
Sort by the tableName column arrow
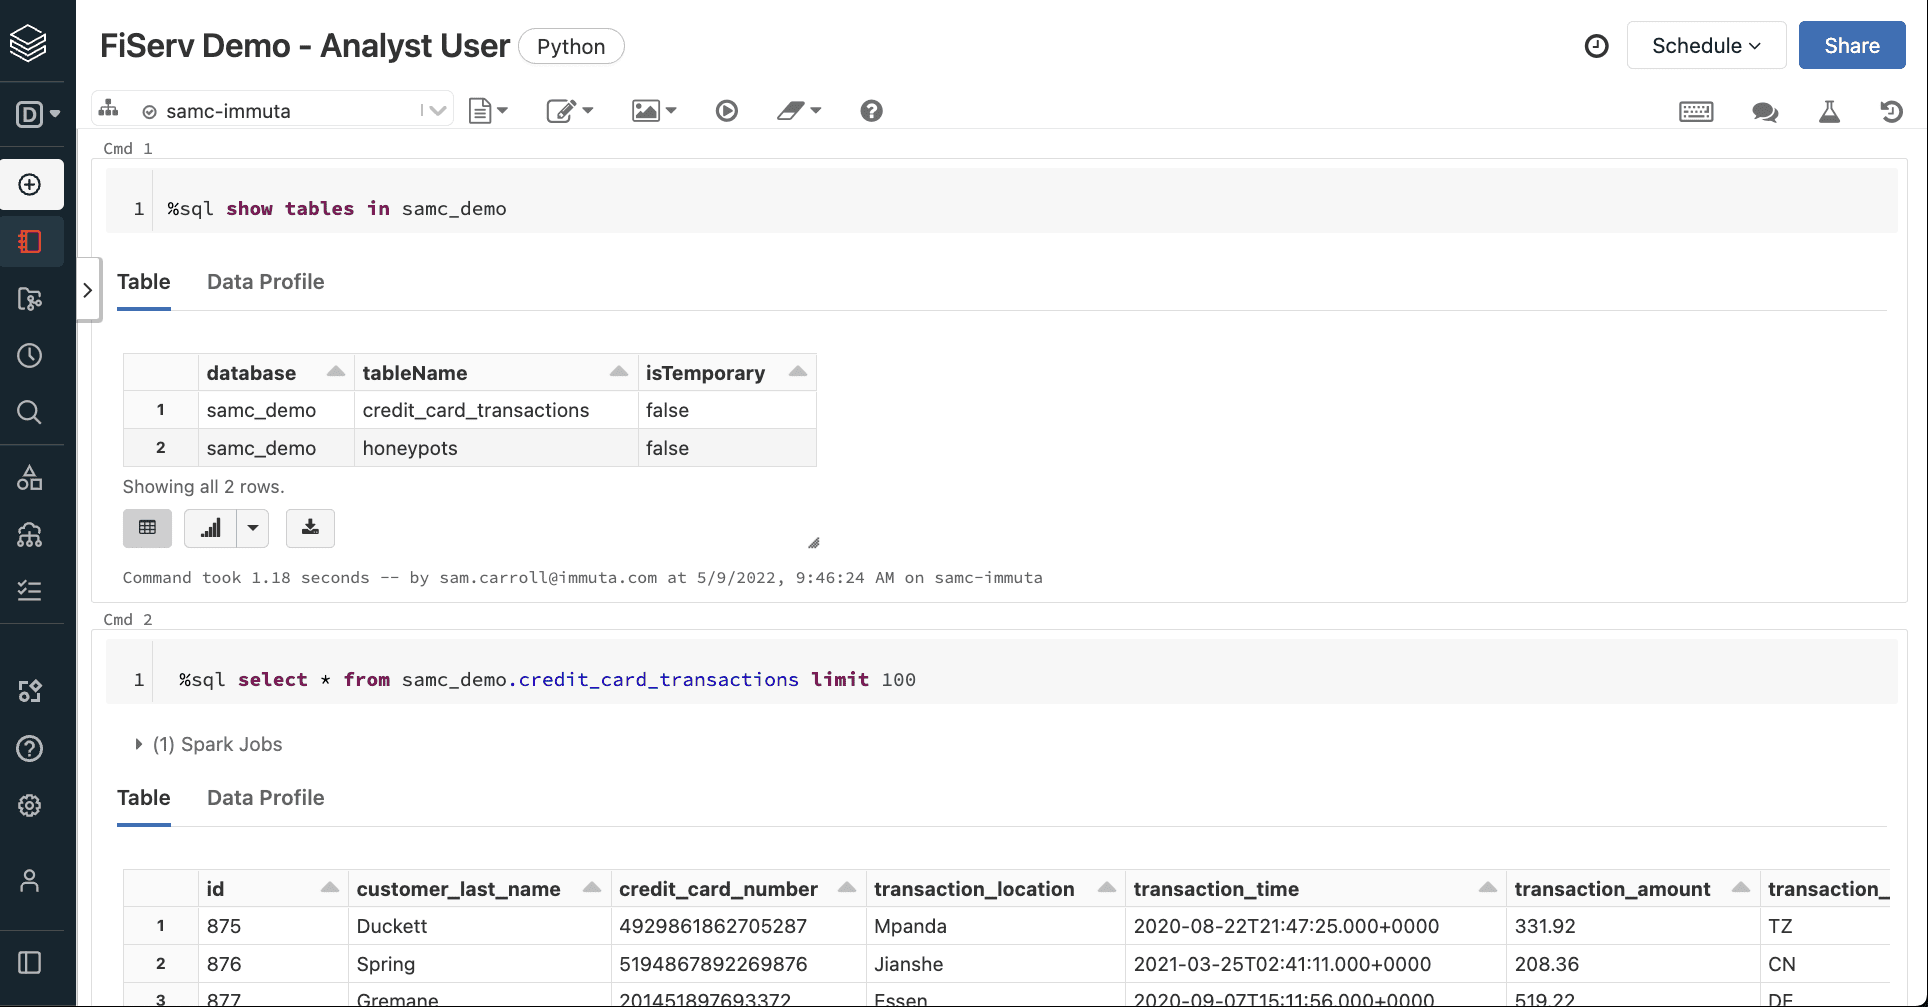tap(619, 372)
